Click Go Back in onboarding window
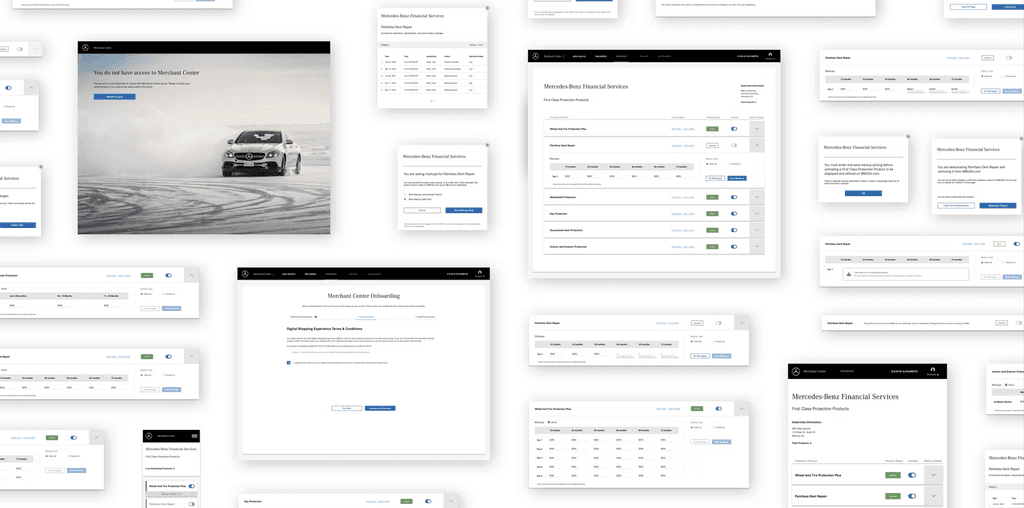Screen dimensions: 1024x508 (347, 408)
